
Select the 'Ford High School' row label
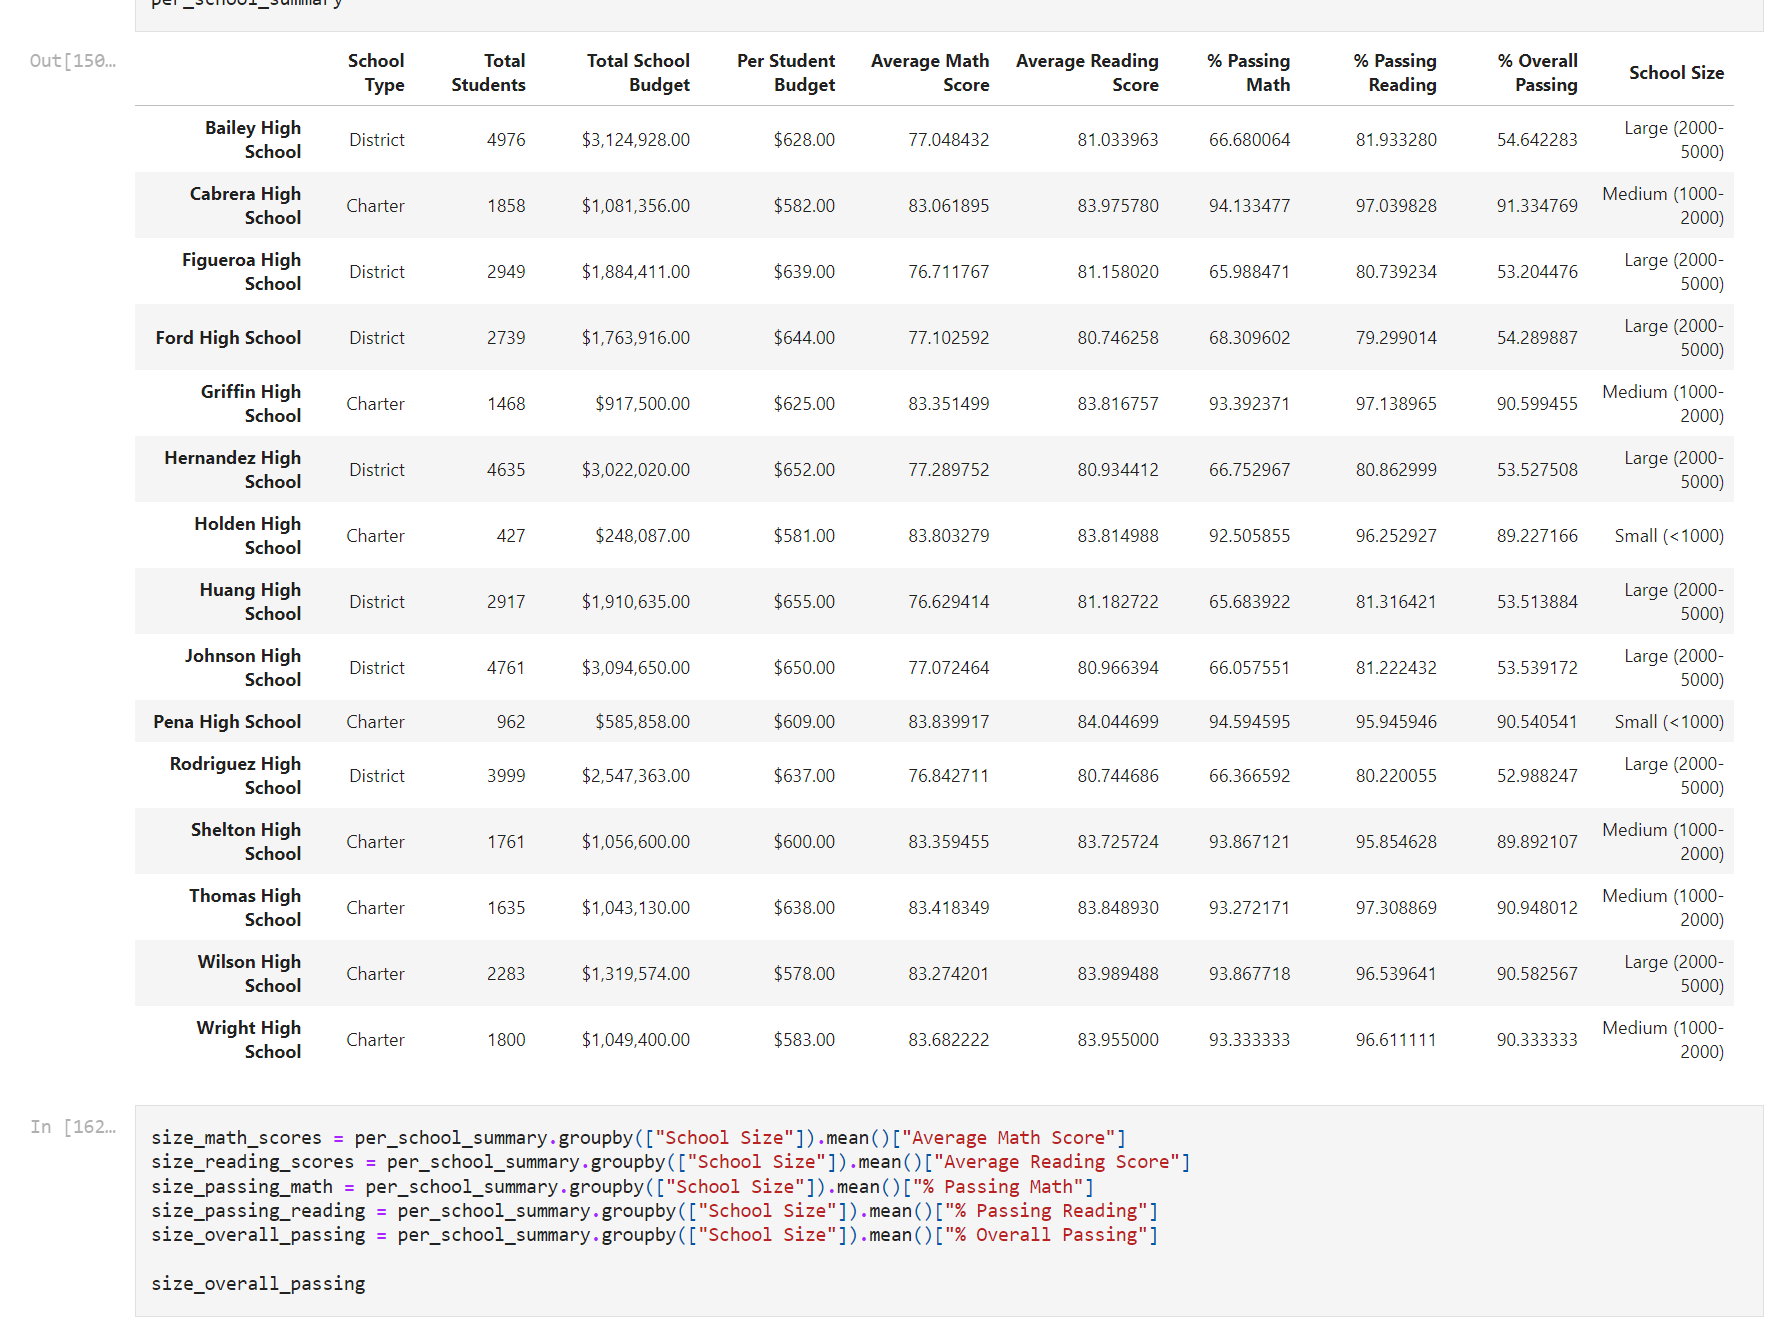coord(228,338)
